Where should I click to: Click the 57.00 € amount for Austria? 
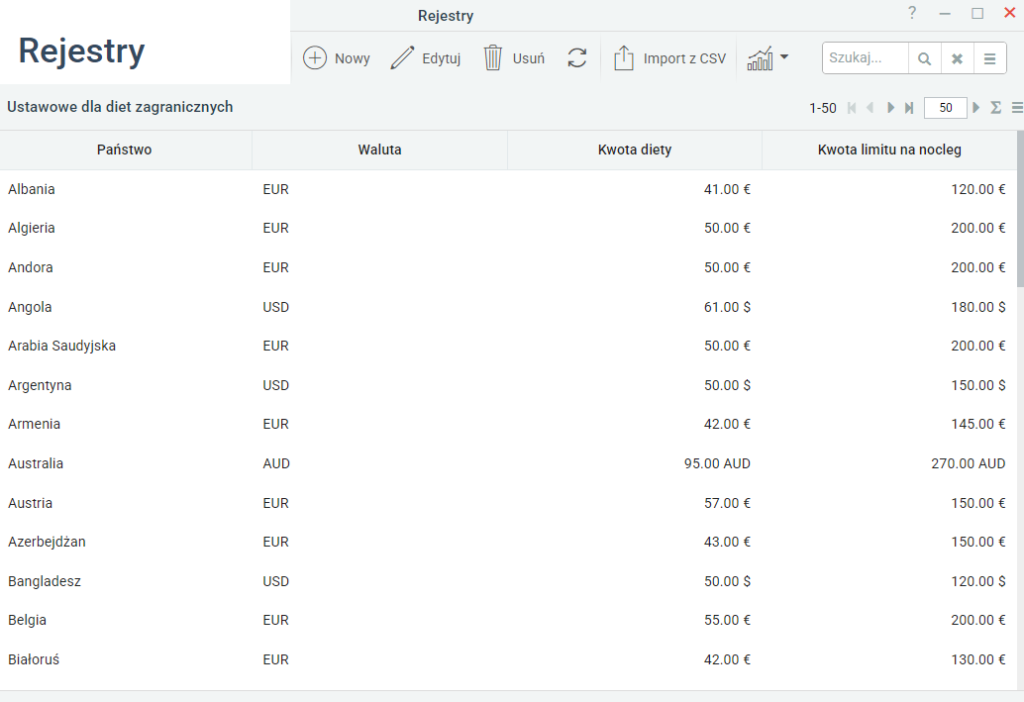click(x=727, y=503)
